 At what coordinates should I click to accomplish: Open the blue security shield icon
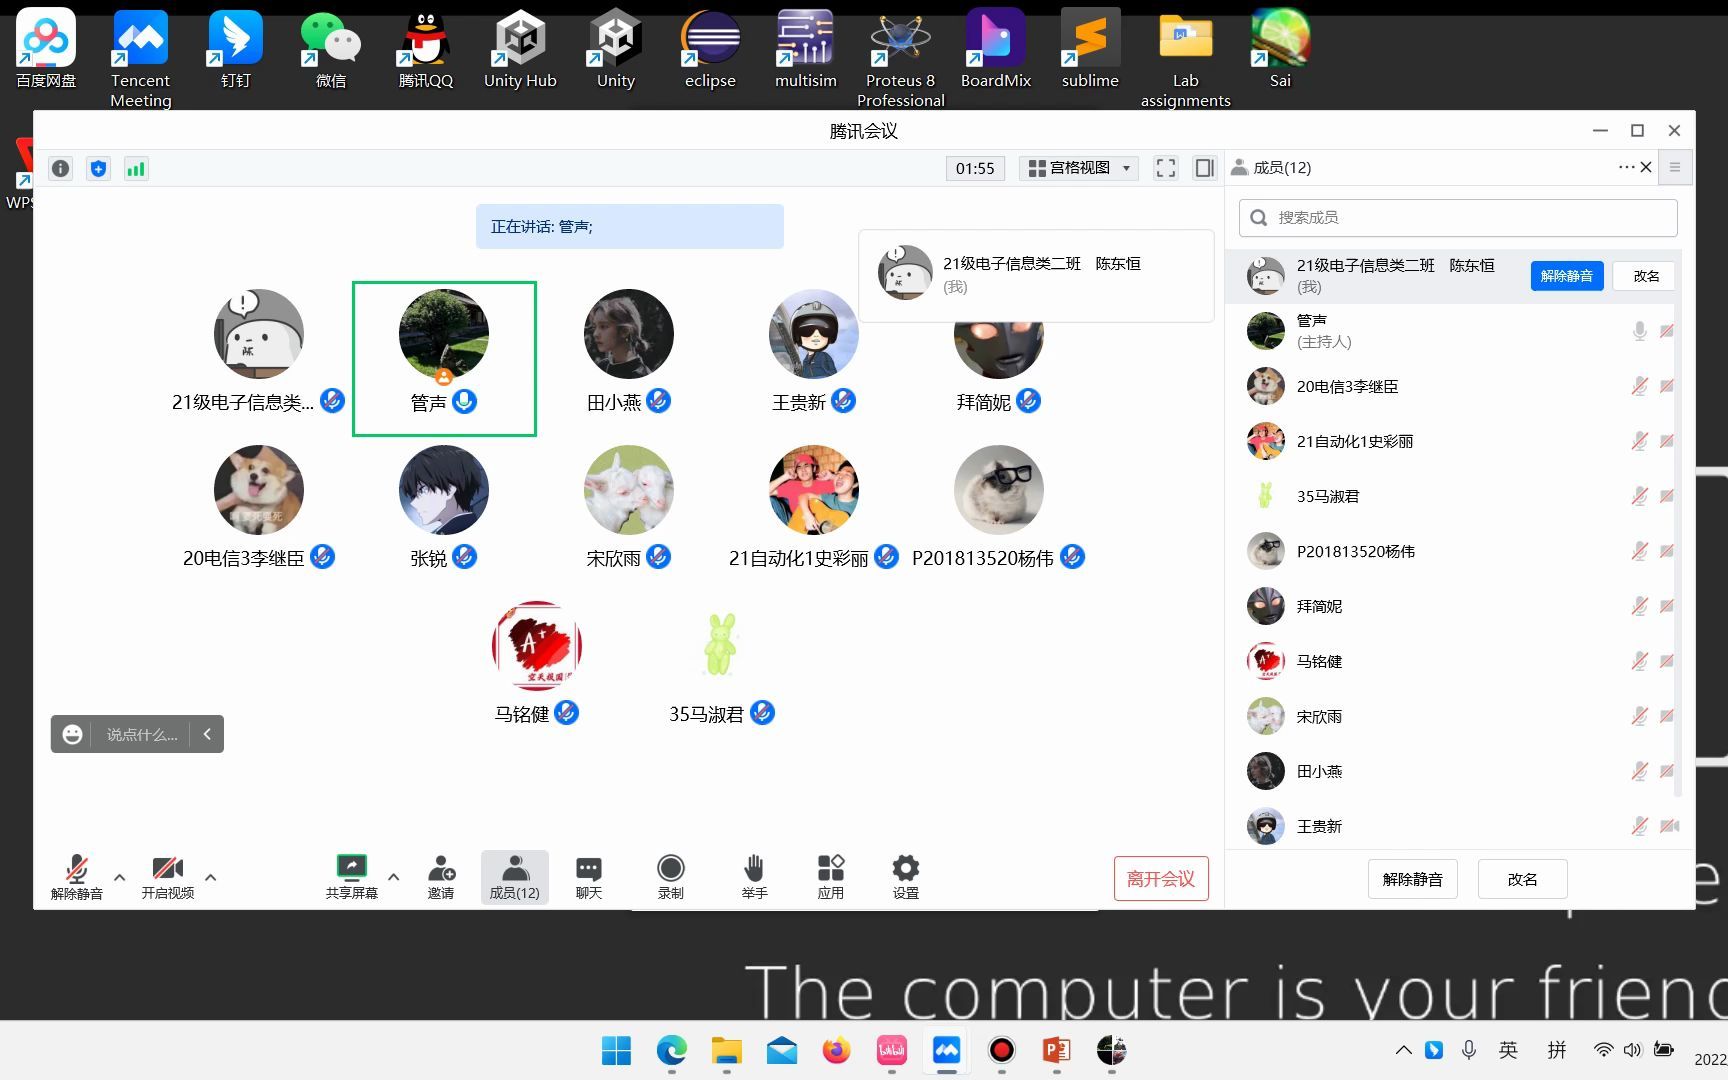point(98,169)
